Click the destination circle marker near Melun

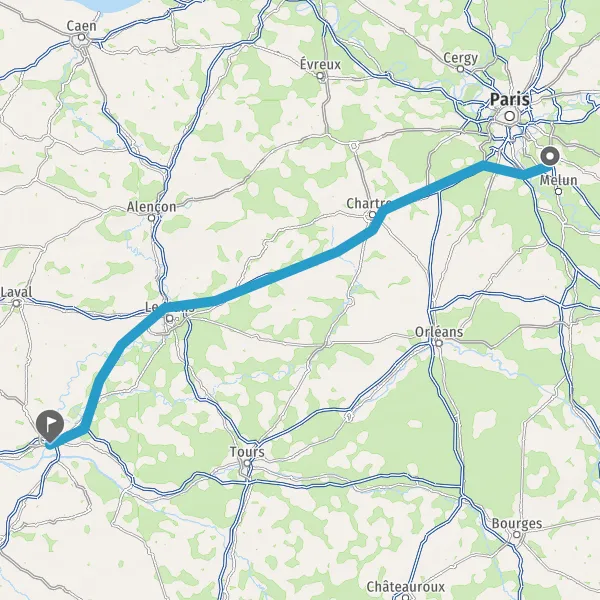coord(550,156)
